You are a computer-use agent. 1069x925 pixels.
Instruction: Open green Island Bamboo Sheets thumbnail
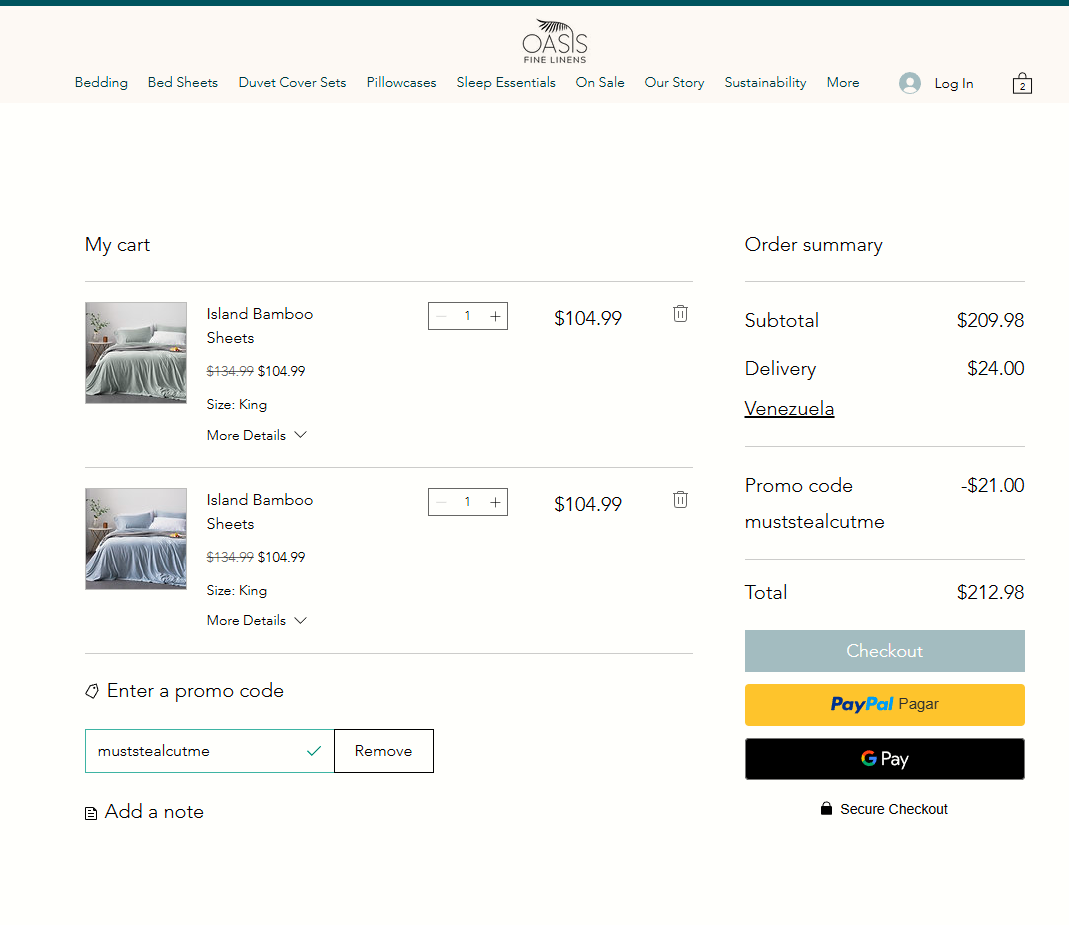(x=136, y=353)
